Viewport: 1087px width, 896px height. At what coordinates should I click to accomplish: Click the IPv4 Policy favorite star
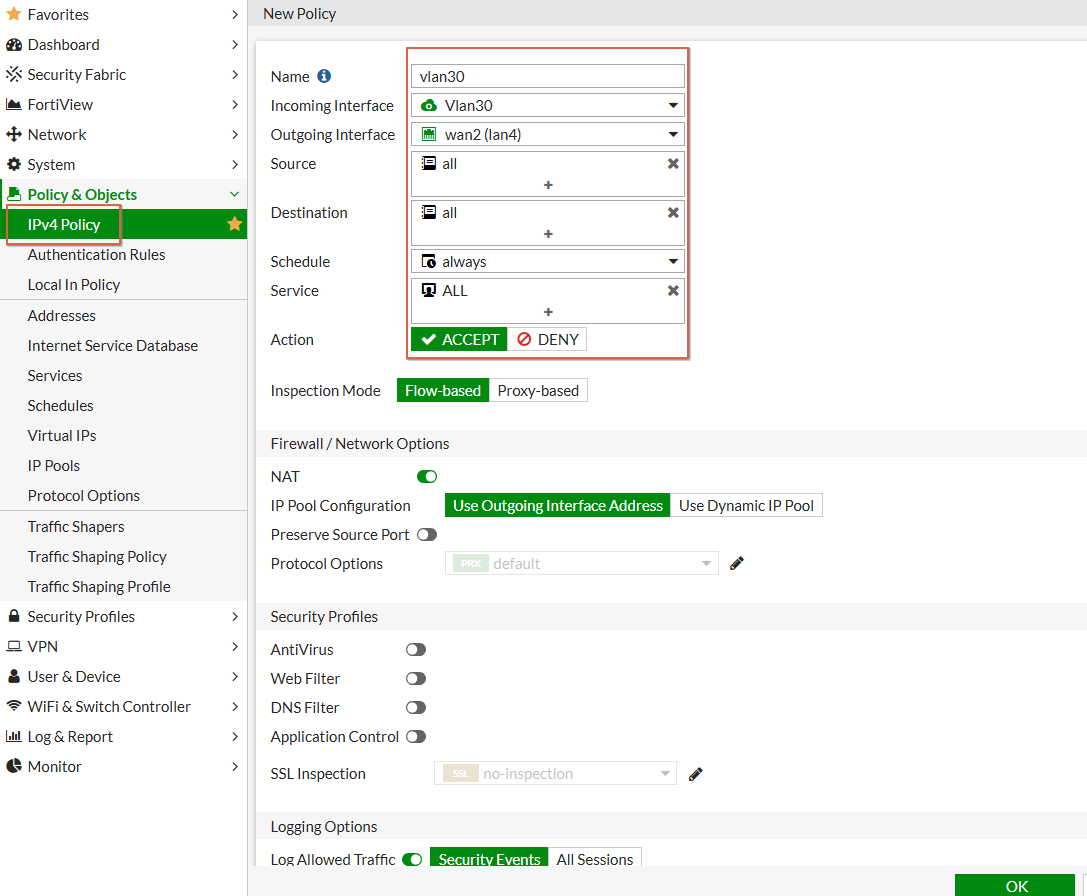234,224
